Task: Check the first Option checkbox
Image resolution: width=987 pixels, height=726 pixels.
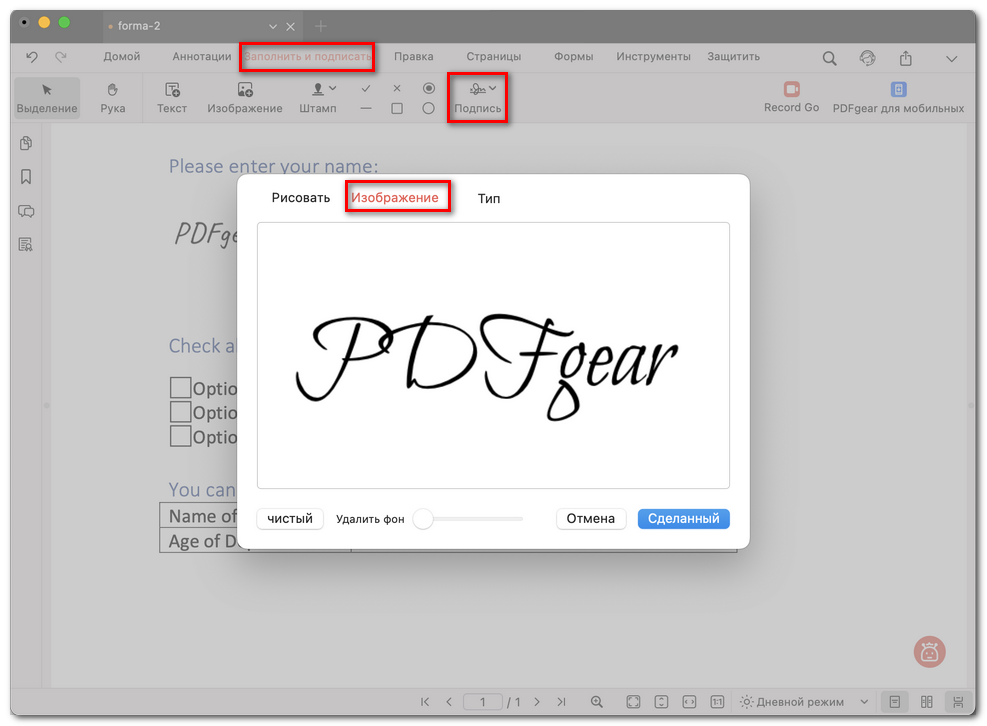Action: 180,388
